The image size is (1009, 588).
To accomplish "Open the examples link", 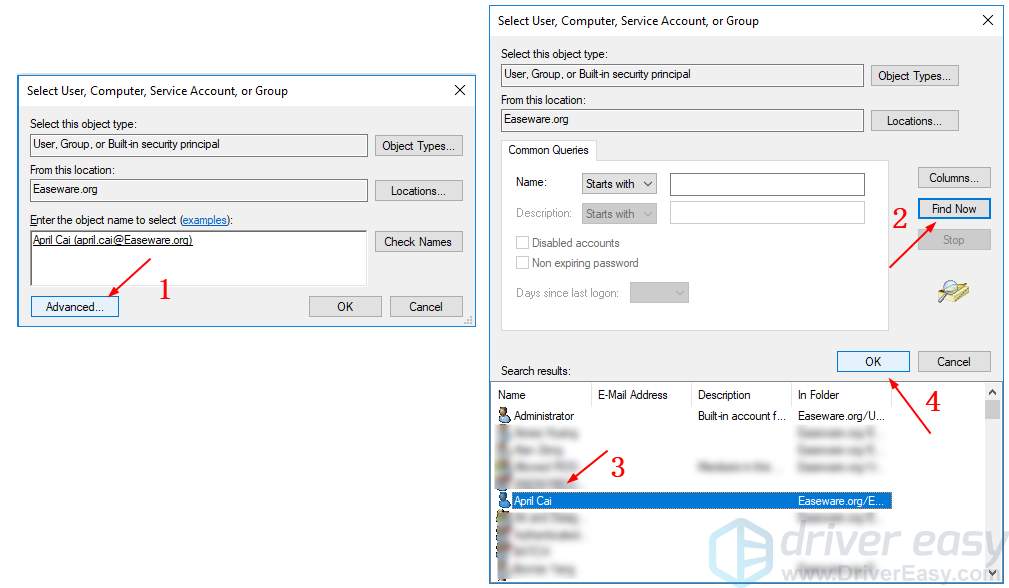I will tap(205, 220).
